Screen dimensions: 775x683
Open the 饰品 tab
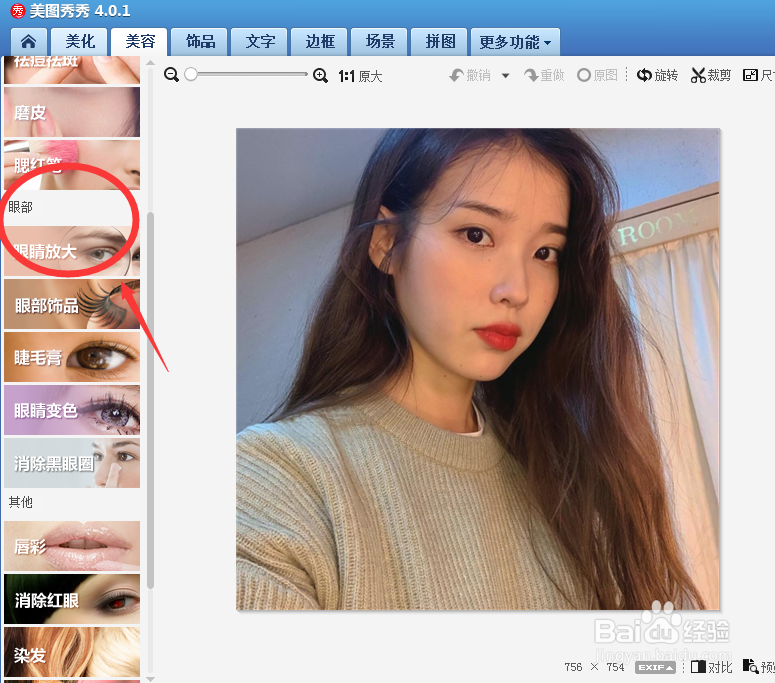coord(200,42)
